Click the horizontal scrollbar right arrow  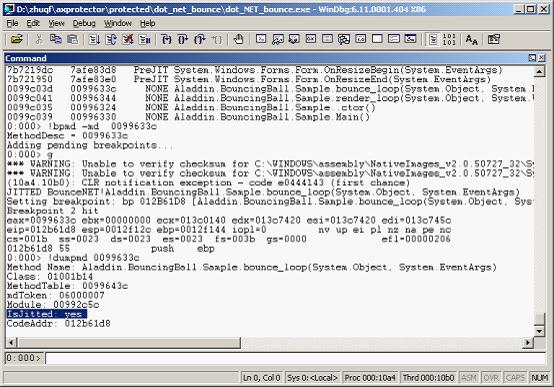point(528,342)
